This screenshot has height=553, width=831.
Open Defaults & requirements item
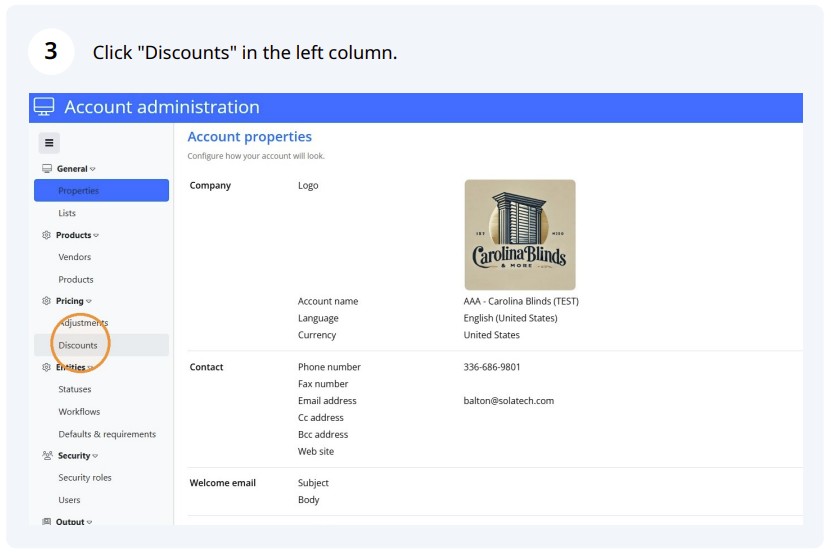click(107, 434)
